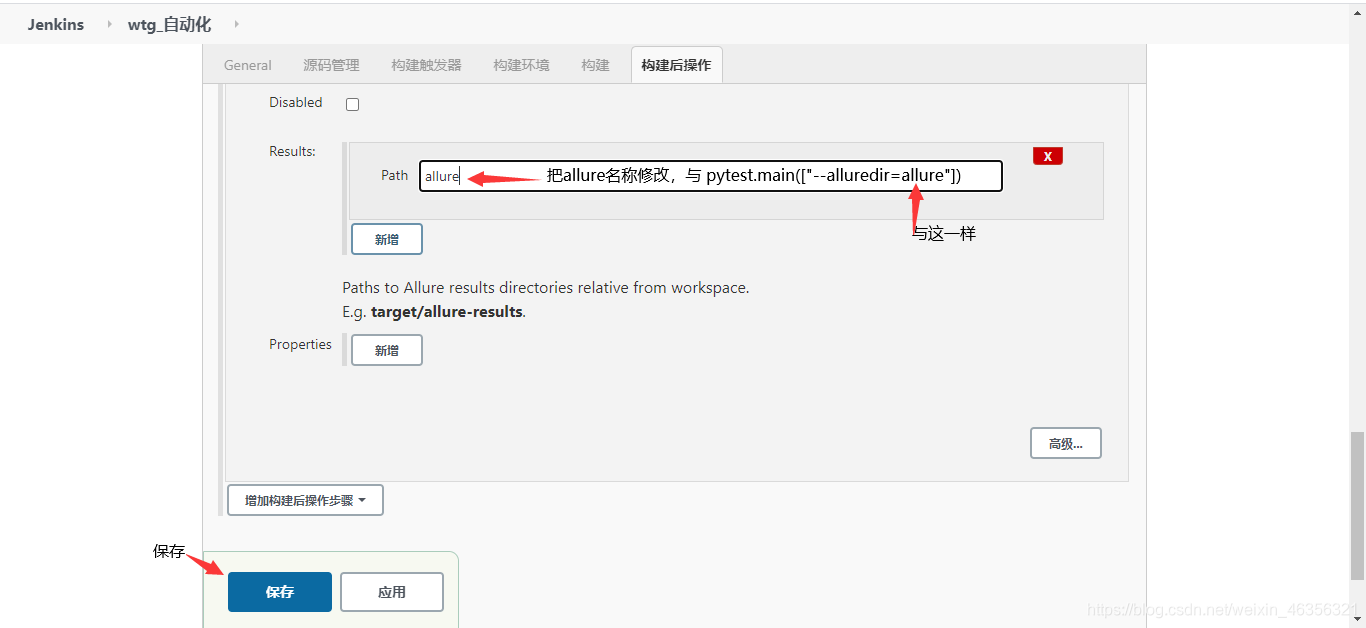Expand the arrow after wtg_自动化 breadcrumb
Viewport: 1366px width, 628px height.
pyautogui.click(x=236, y=24)
